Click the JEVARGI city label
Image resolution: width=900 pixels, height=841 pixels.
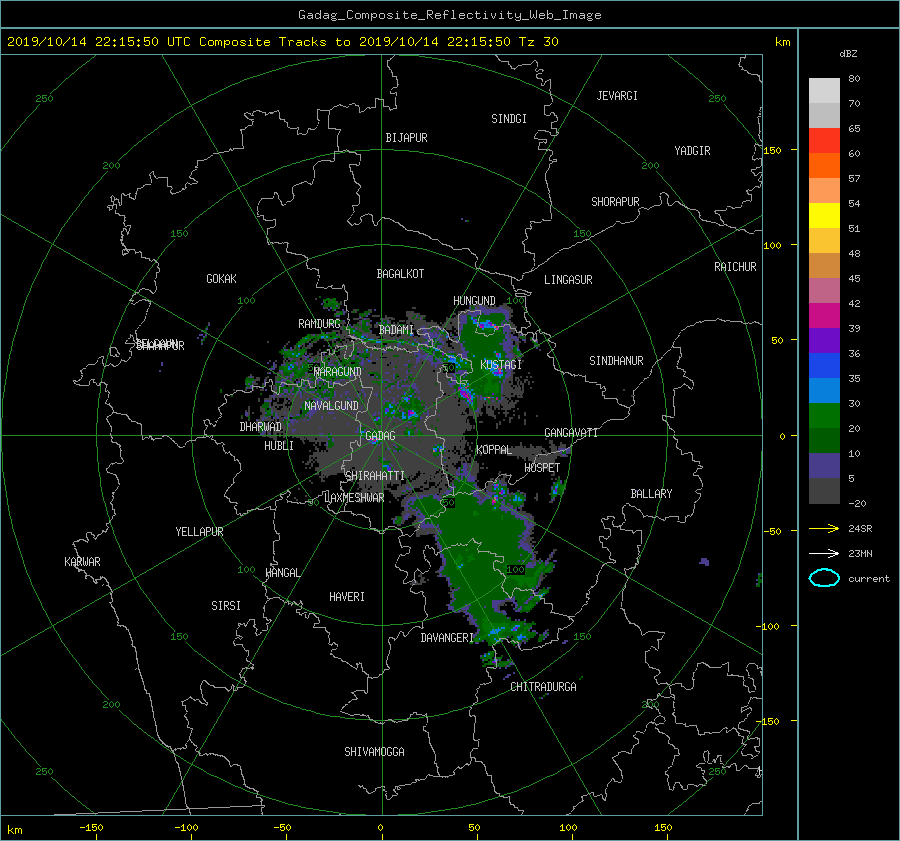point(617,96)
